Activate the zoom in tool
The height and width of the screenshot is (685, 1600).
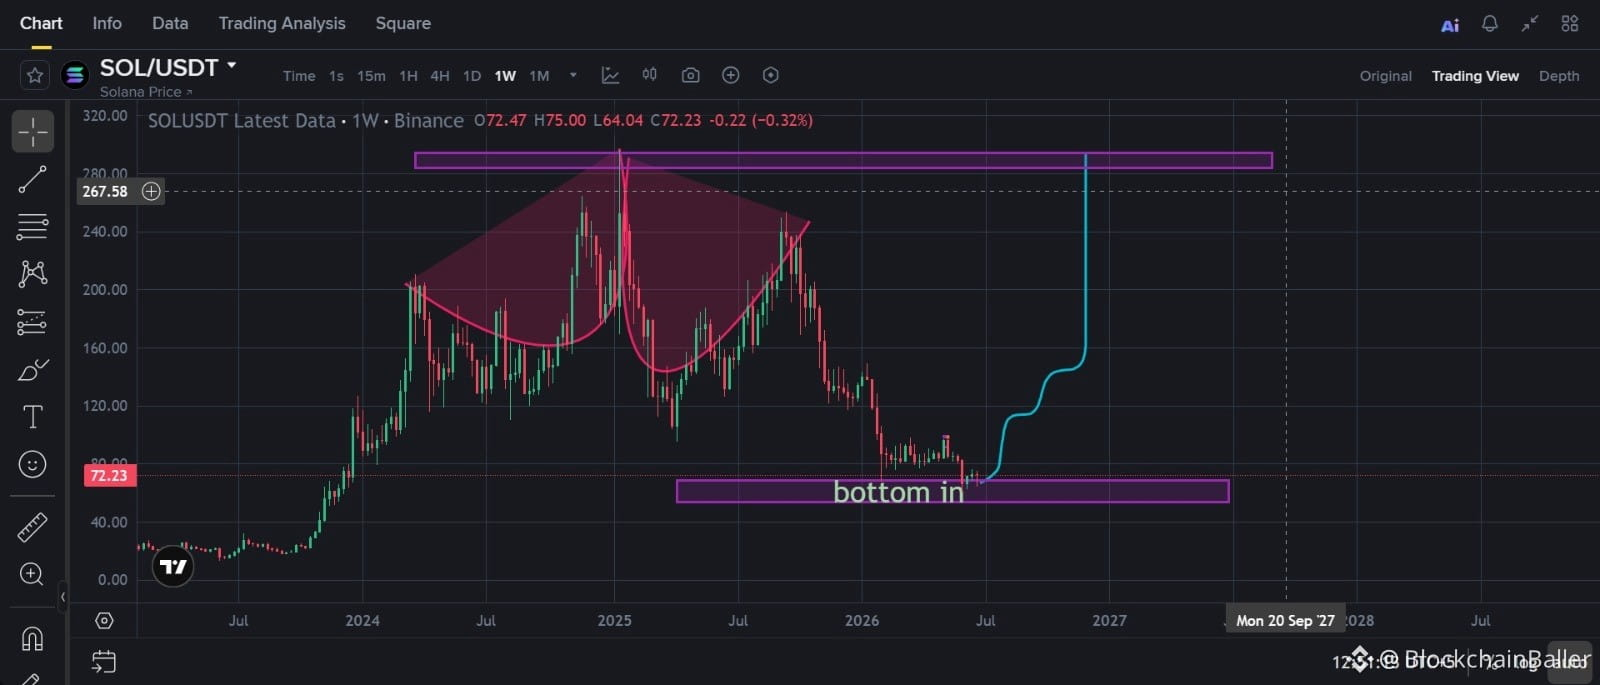click(x=32, y=574)
